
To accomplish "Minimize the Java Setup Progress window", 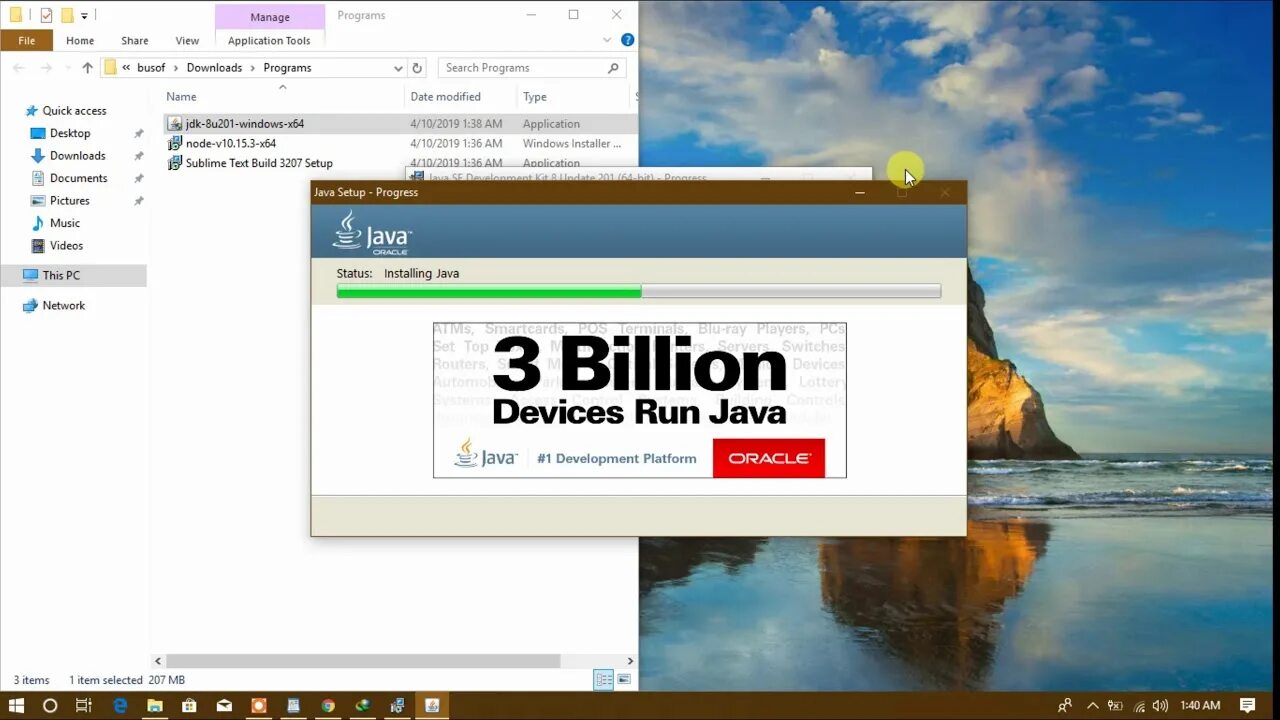I will (860, 192).
